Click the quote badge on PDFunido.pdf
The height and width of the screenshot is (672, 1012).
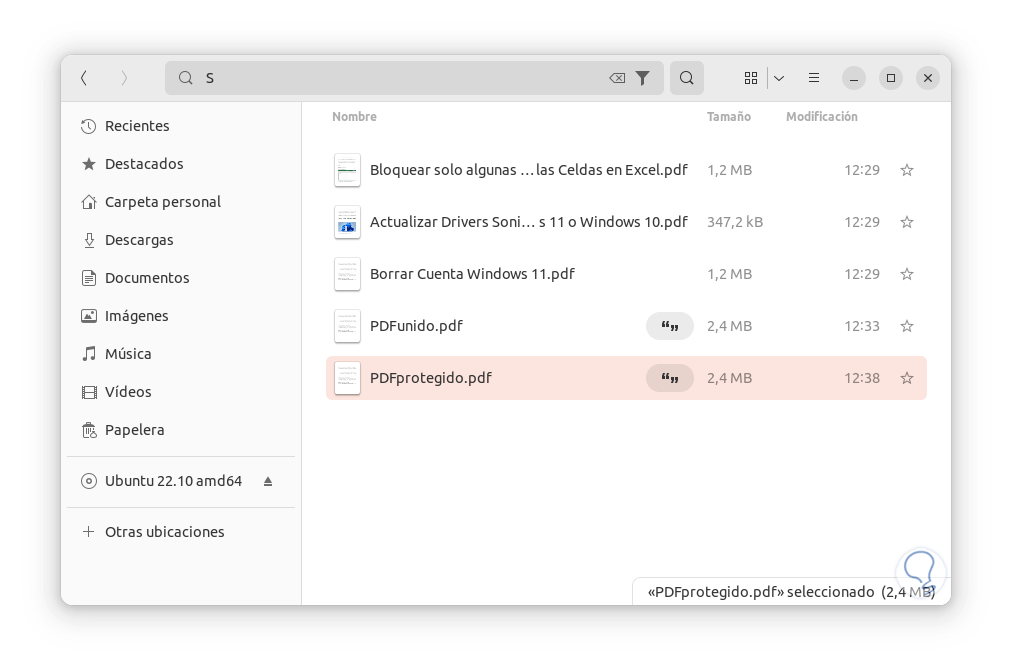pos(670,326)
